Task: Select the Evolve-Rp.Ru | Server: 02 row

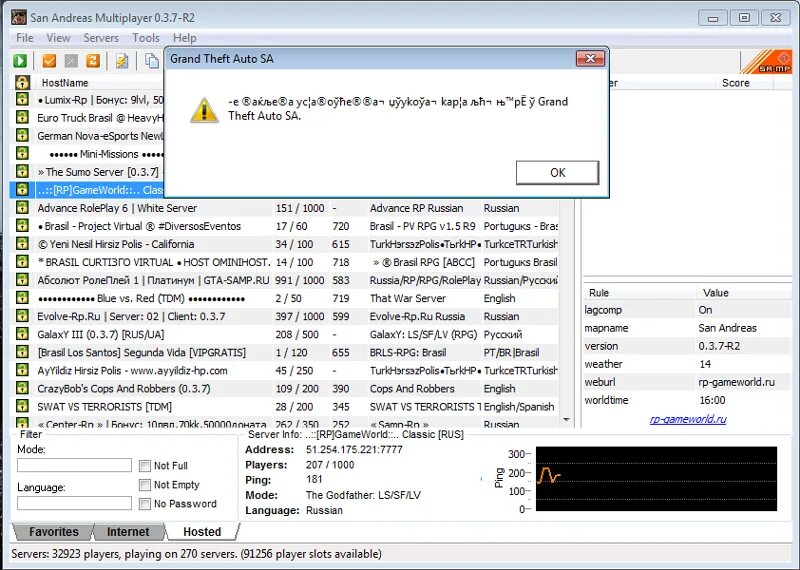Action: coord(285,316)
